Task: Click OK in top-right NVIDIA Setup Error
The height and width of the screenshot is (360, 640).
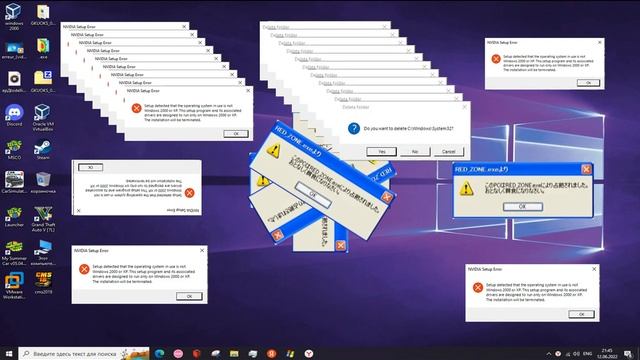Action: (x=588, y=83)
